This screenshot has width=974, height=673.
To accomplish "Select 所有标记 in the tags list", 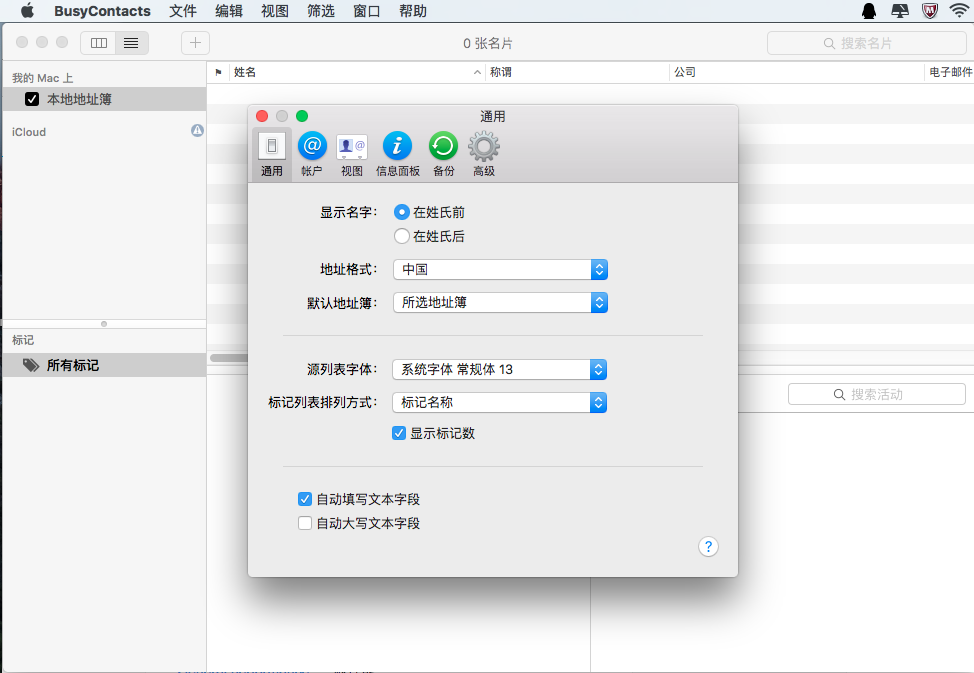I will [x=104, y=365].
